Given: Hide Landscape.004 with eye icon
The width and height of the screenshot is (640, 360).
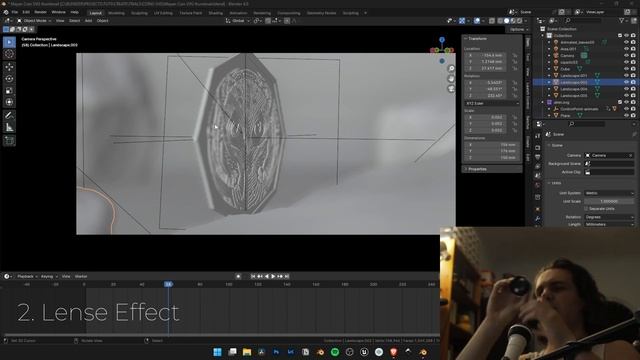Looking at the screenshot, I should (x=626, y=89).
